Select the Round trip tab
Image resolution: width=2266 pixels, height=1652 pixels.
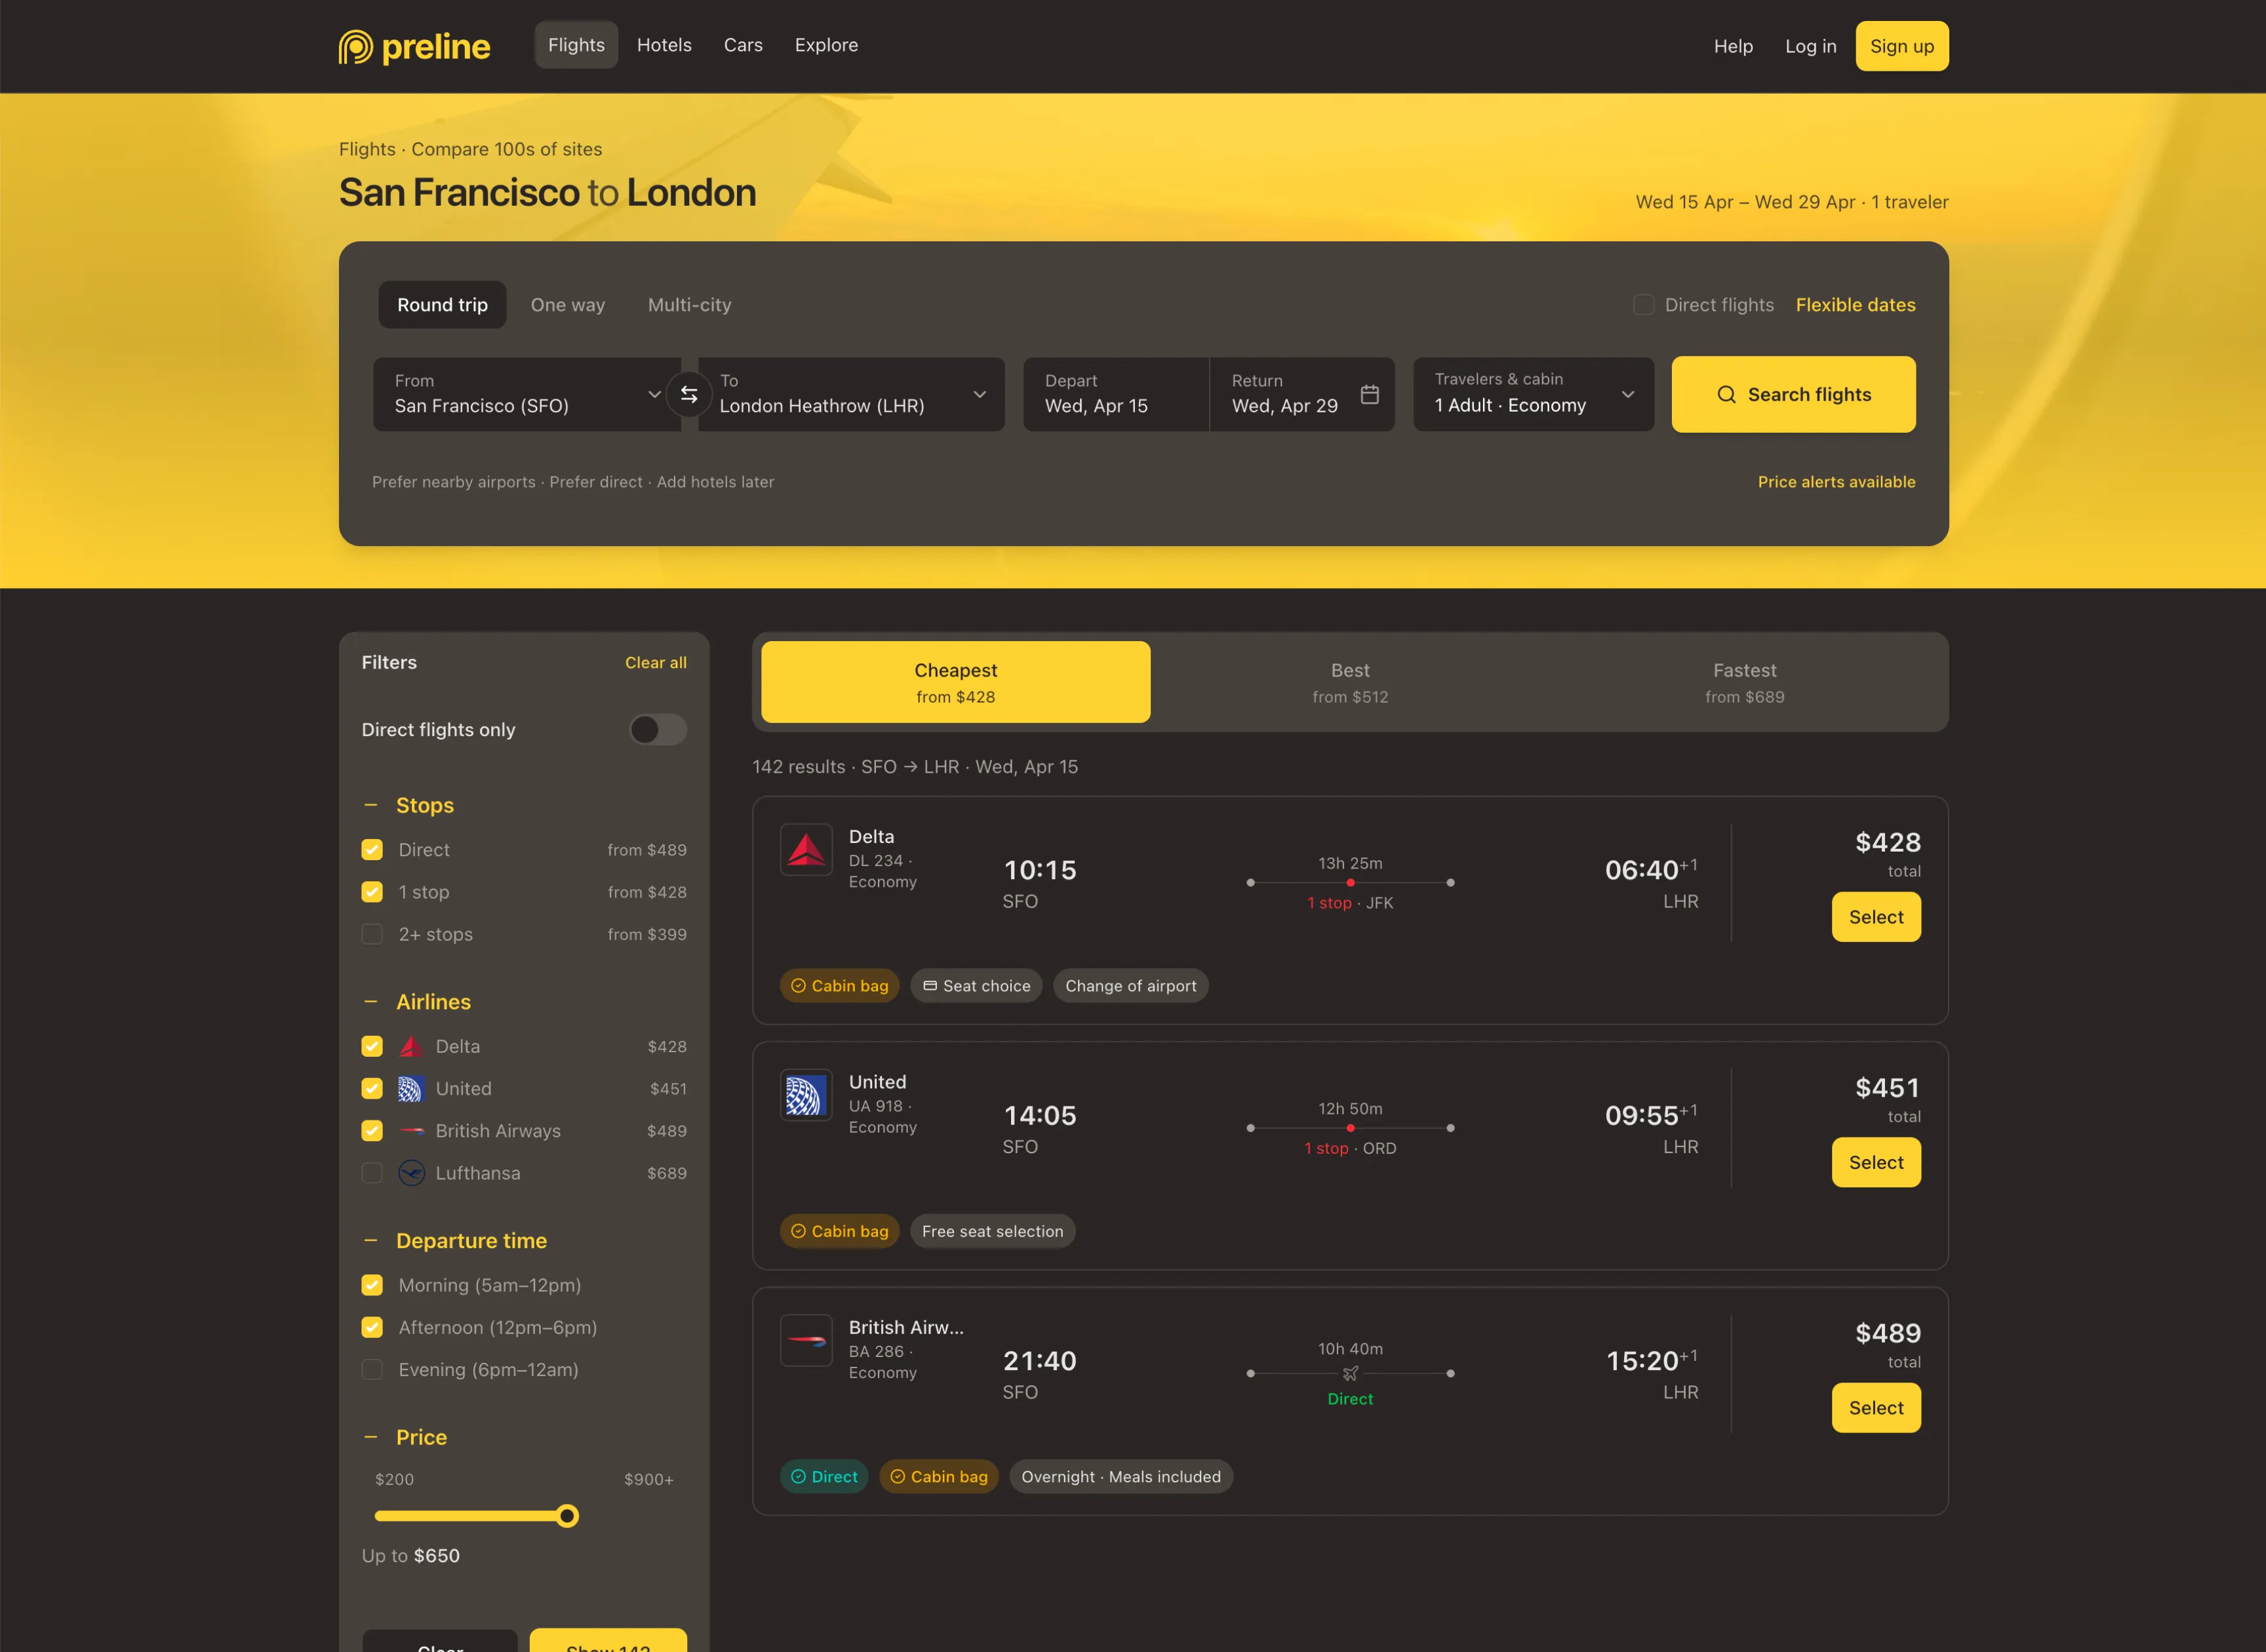tap(442, 305)
